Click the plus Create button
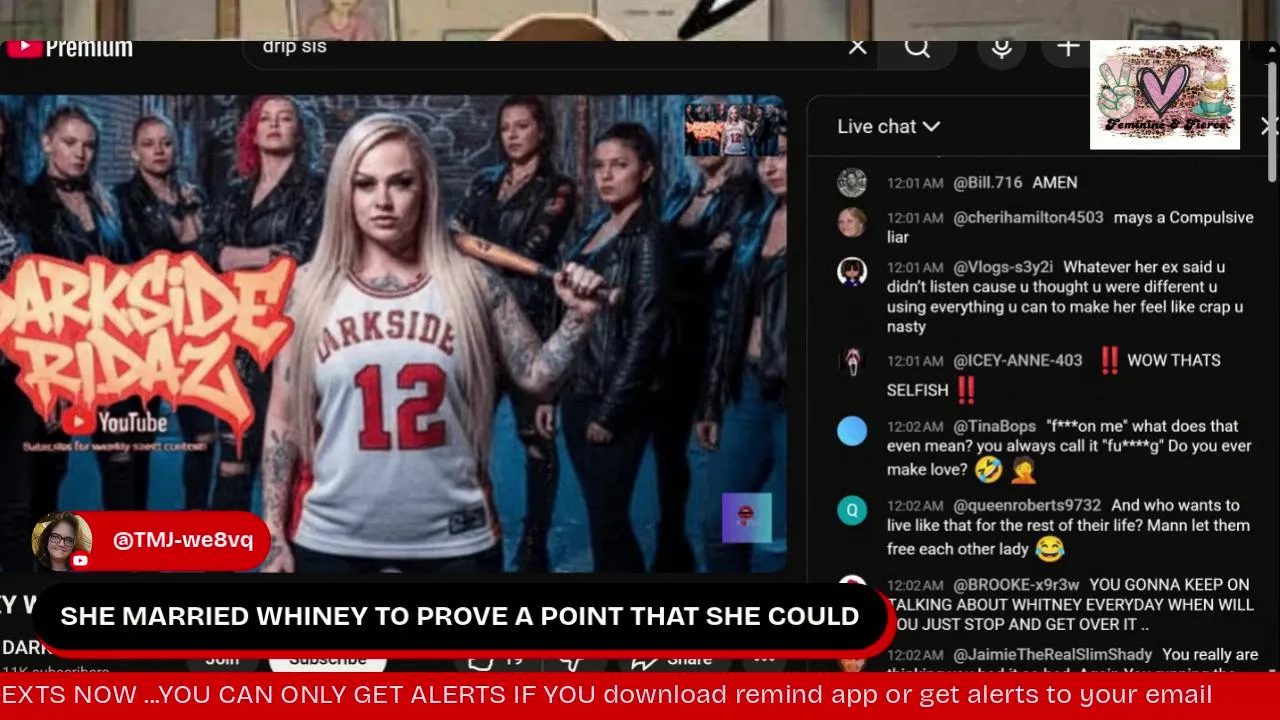The height and width of the screenshot is (720, 1280). point(1067,48)
